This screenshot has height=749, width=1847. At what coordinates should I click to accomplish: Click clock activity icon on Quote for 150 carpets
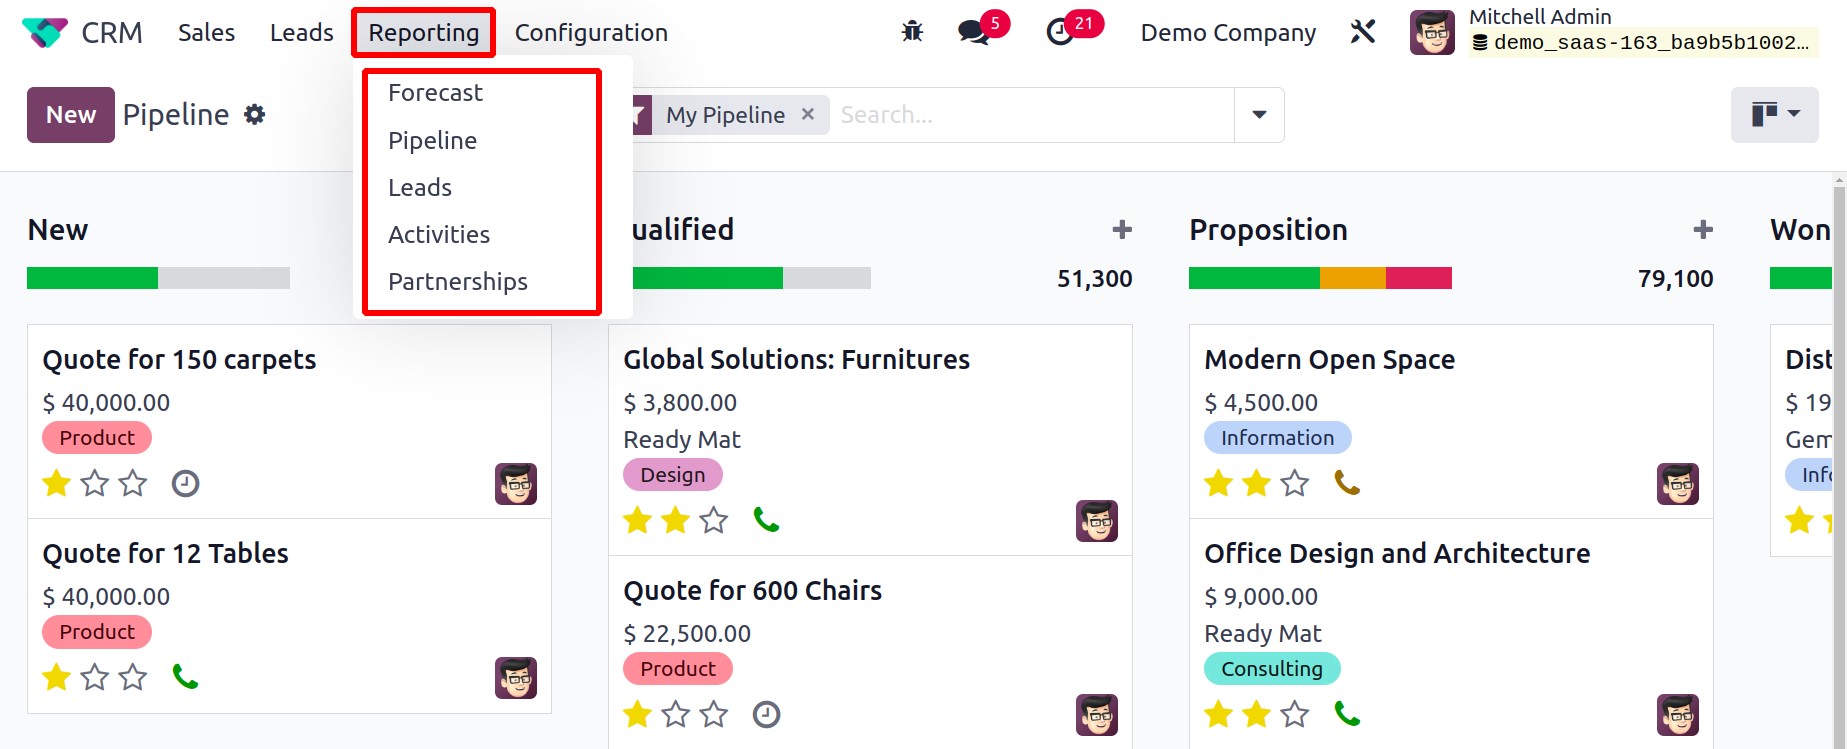coord(186,484)
